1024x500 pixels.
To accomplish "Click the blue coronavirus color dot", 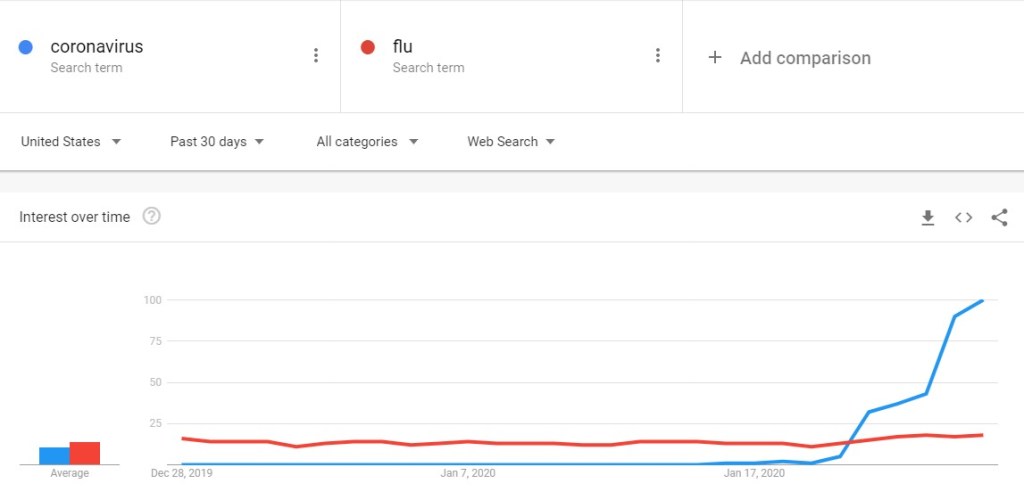I will tap(27, 47).
